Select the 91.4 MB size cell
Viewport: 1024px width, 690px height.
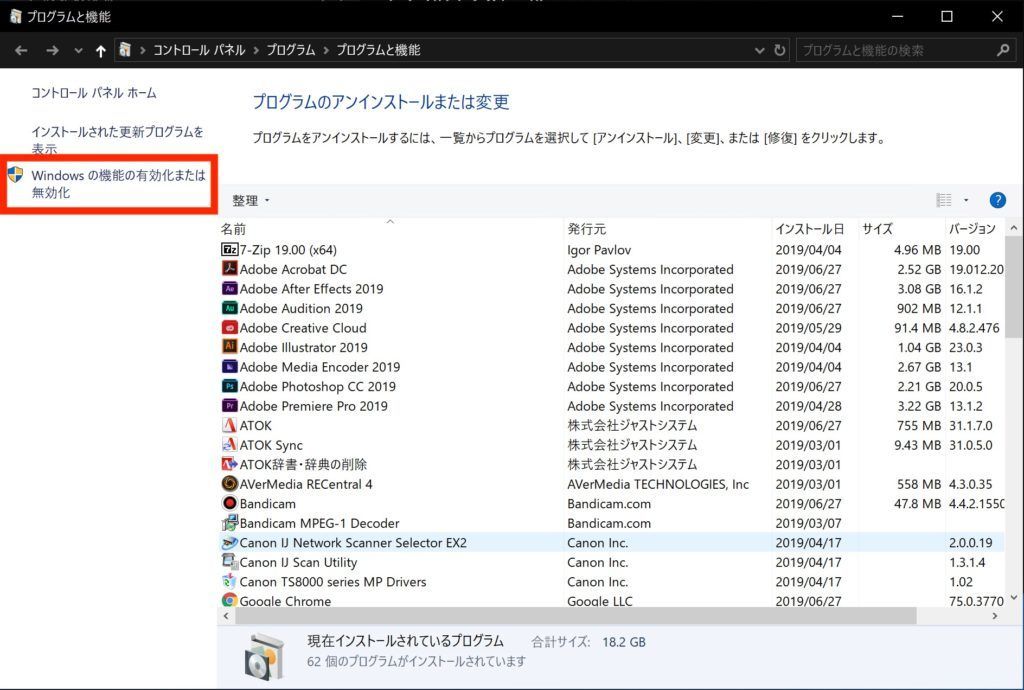point(918,328)
